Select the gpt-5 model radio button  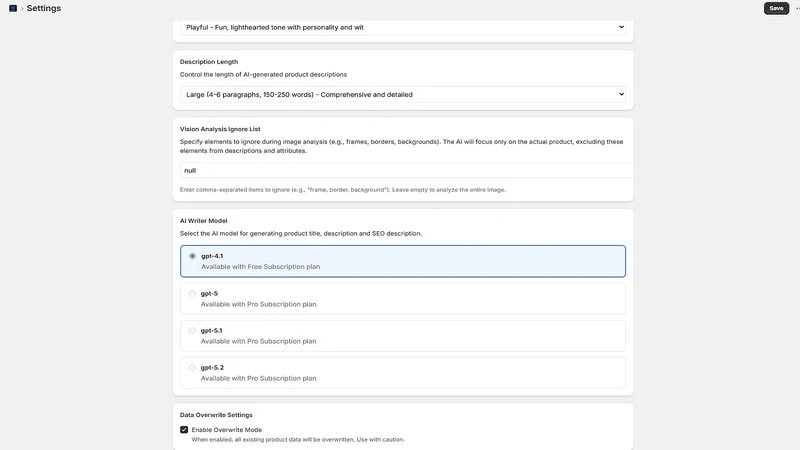tap(192, 293)
